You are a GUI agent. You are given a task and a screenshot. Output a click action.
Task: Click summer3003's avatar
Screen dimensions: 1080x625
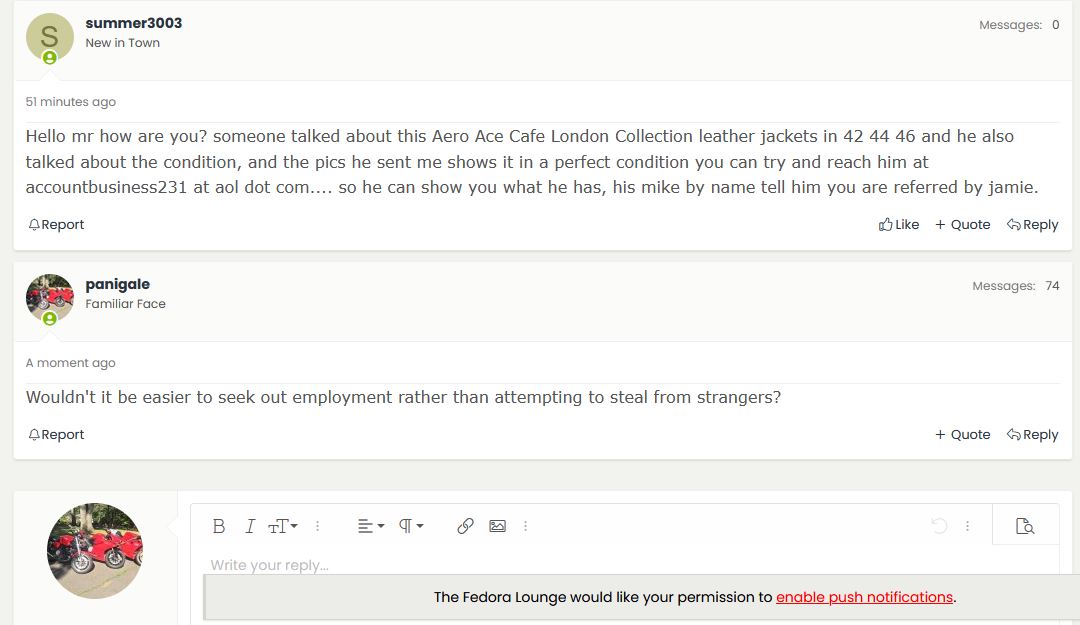[x=50, y=37]
